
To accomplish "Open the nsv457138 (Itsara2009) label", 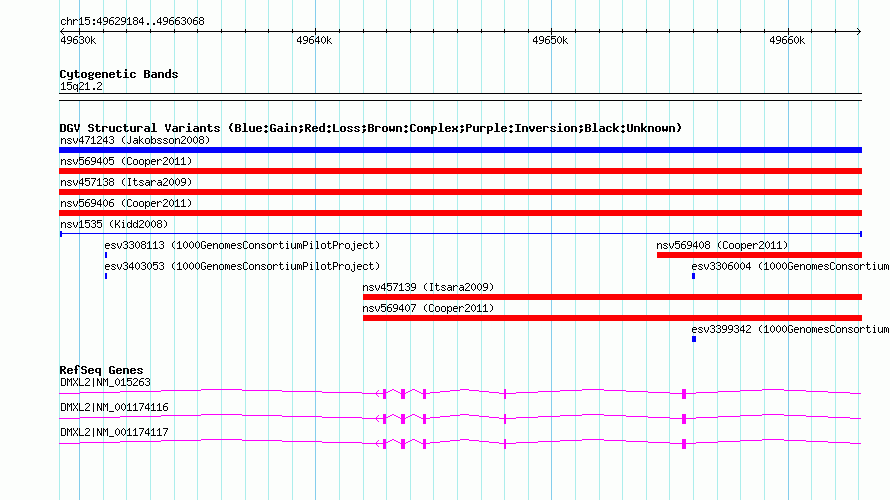I will pyautogui.click(x=126, y=182).
